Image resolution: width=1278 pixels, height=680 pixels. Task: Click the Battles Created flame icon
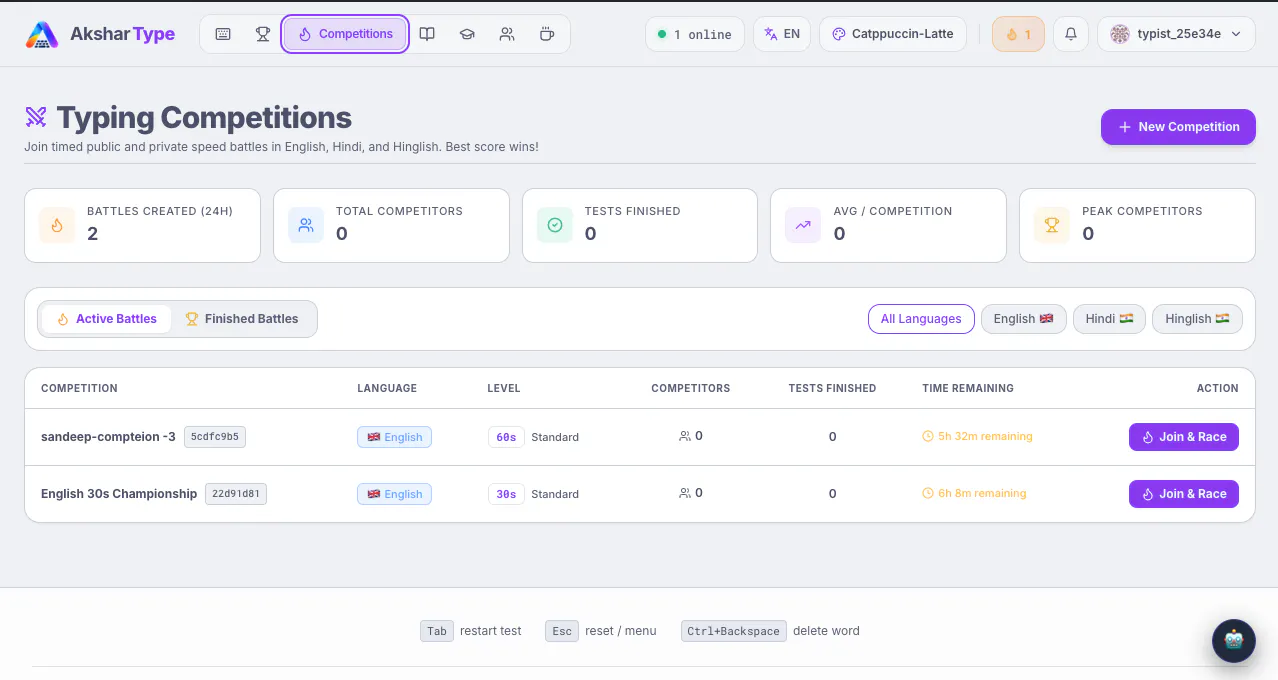56,226
